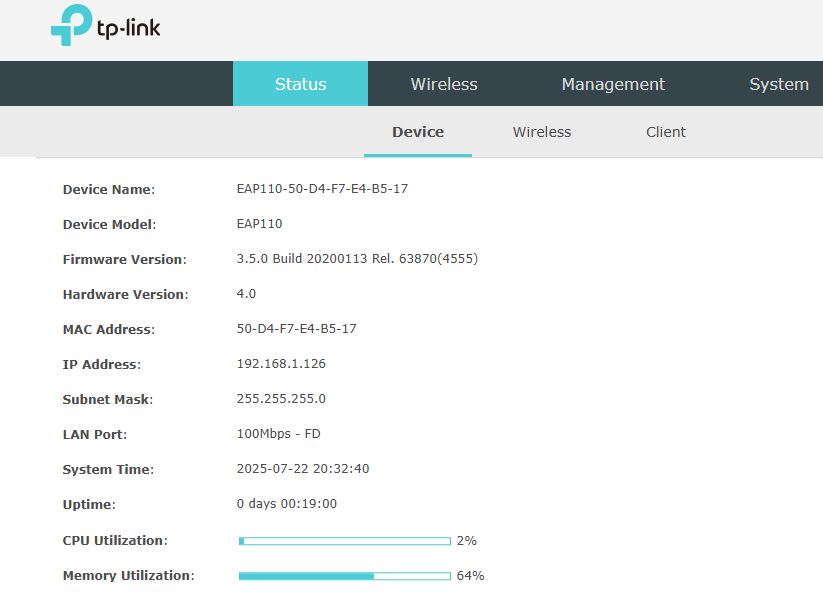The width and height of the screenshot is (823, 592).
Task: Click the Hardware Version label
Action: [125, 294]
